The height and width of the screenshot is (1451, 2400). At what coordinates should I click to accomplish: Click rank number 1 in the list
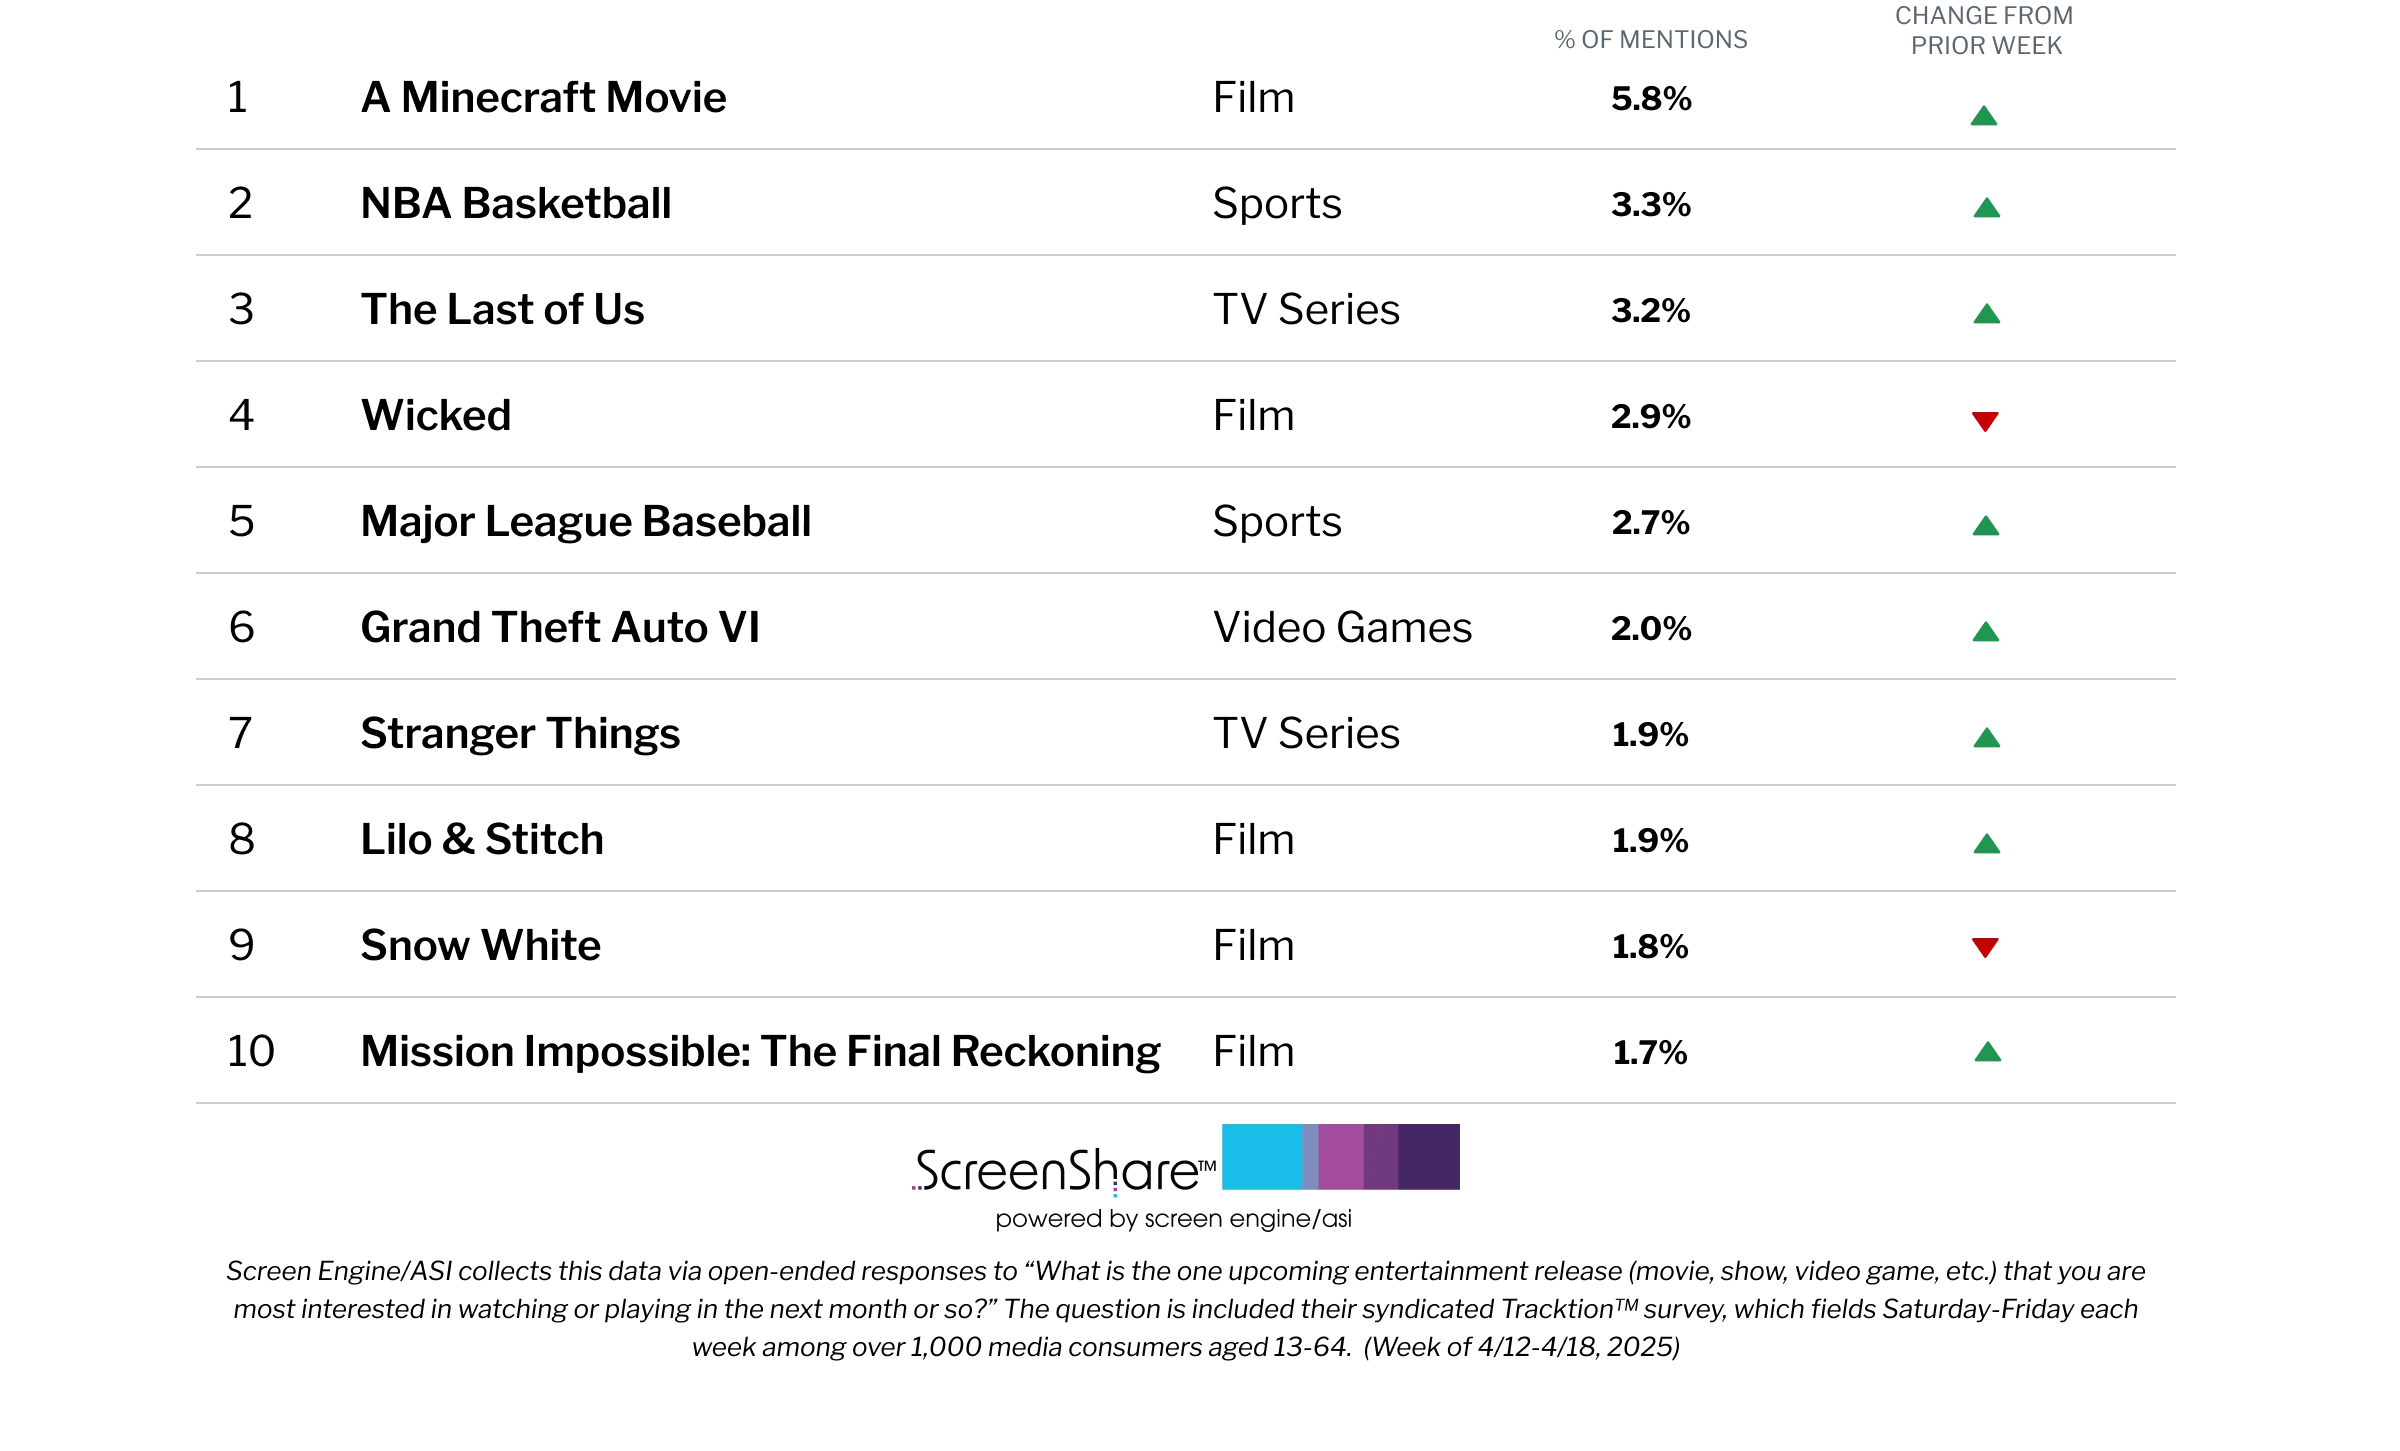pyautogui.click(x=238, y=97)
